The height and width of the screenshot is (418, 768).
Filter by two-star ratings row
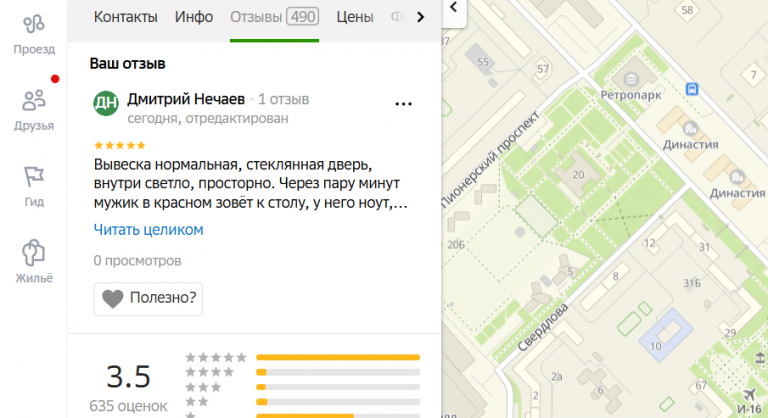pyautogui.click(x=302, y=402)
